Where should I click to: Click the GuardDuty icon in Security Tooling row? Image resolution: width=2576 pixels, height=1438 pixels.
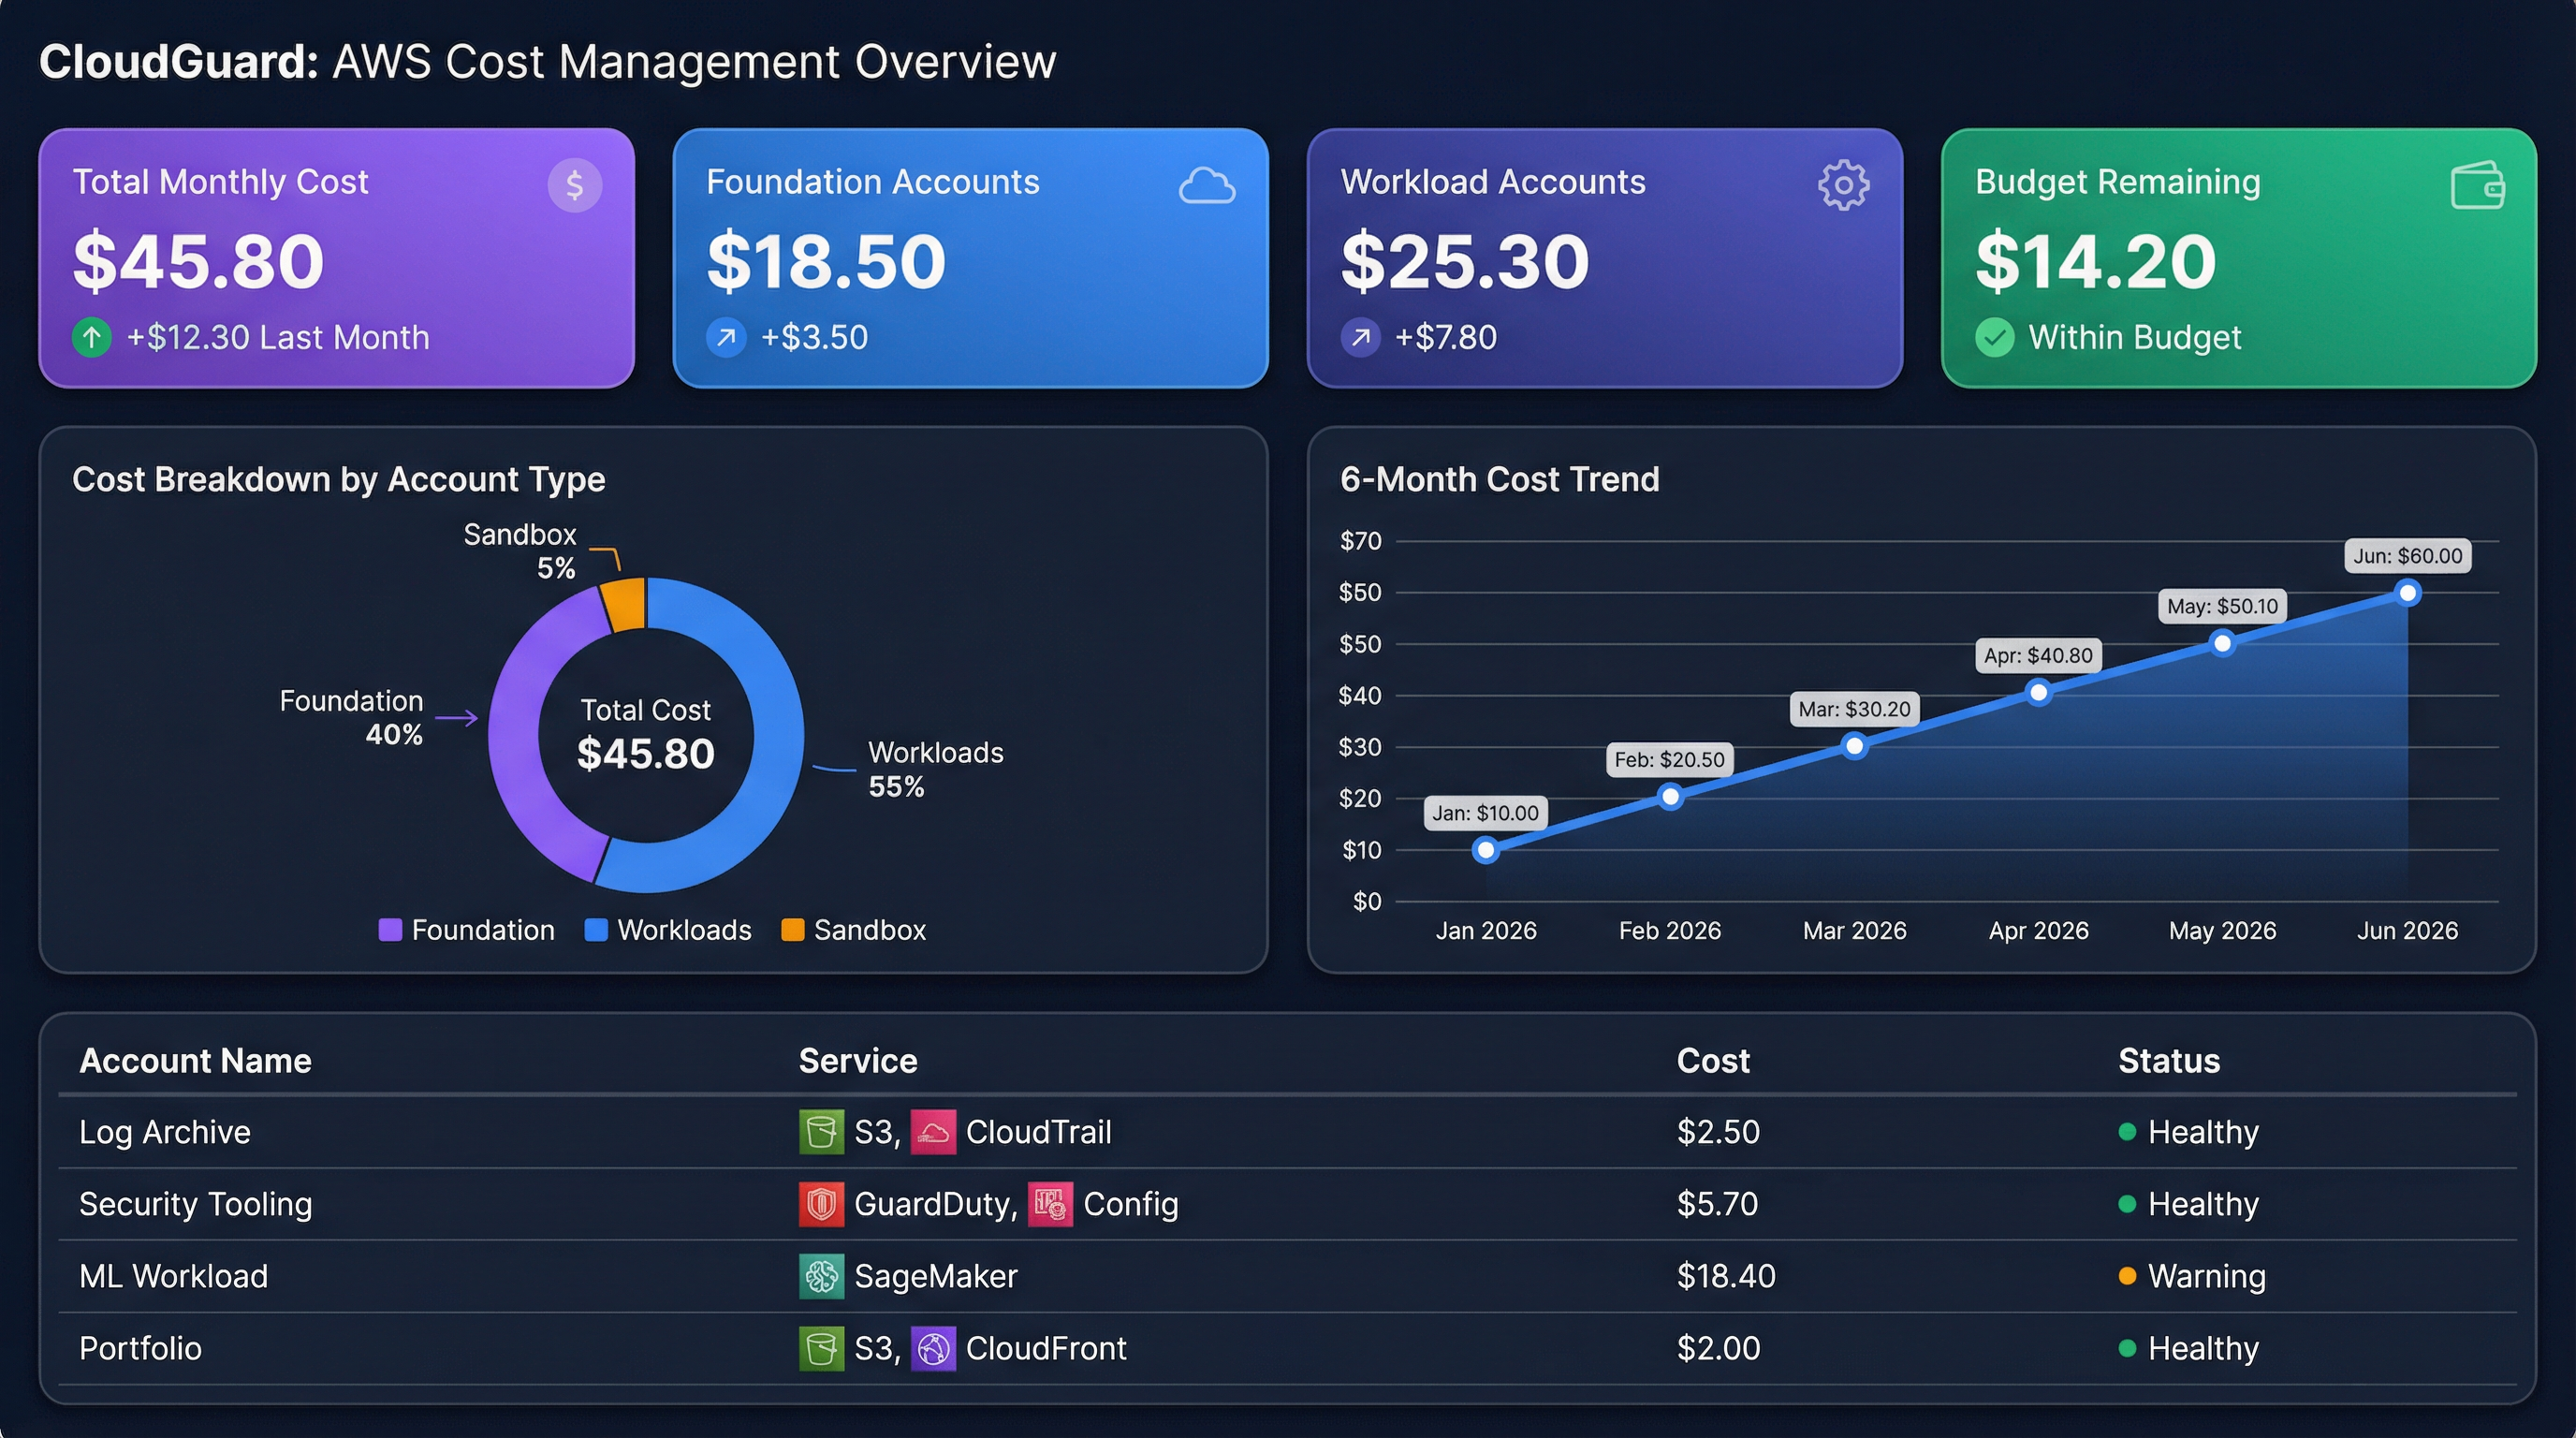[x=822, y=1204]
